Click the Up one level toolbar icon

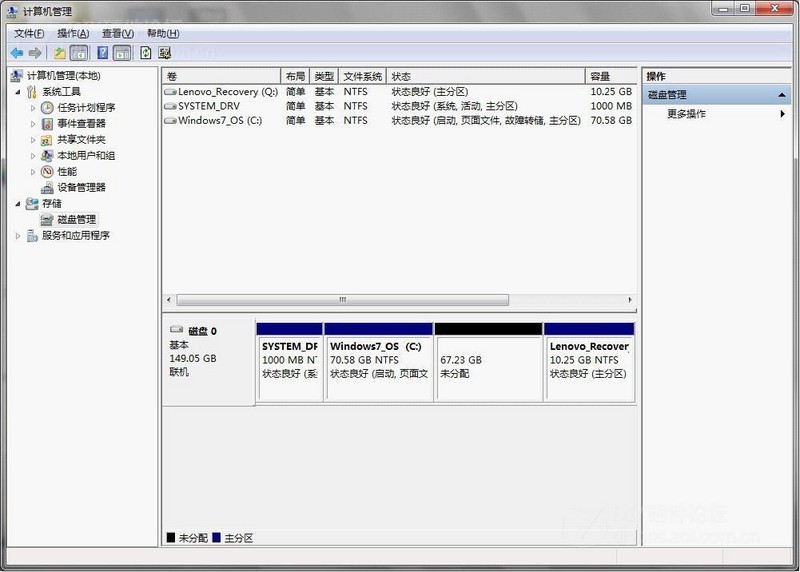tap(60, 53)
